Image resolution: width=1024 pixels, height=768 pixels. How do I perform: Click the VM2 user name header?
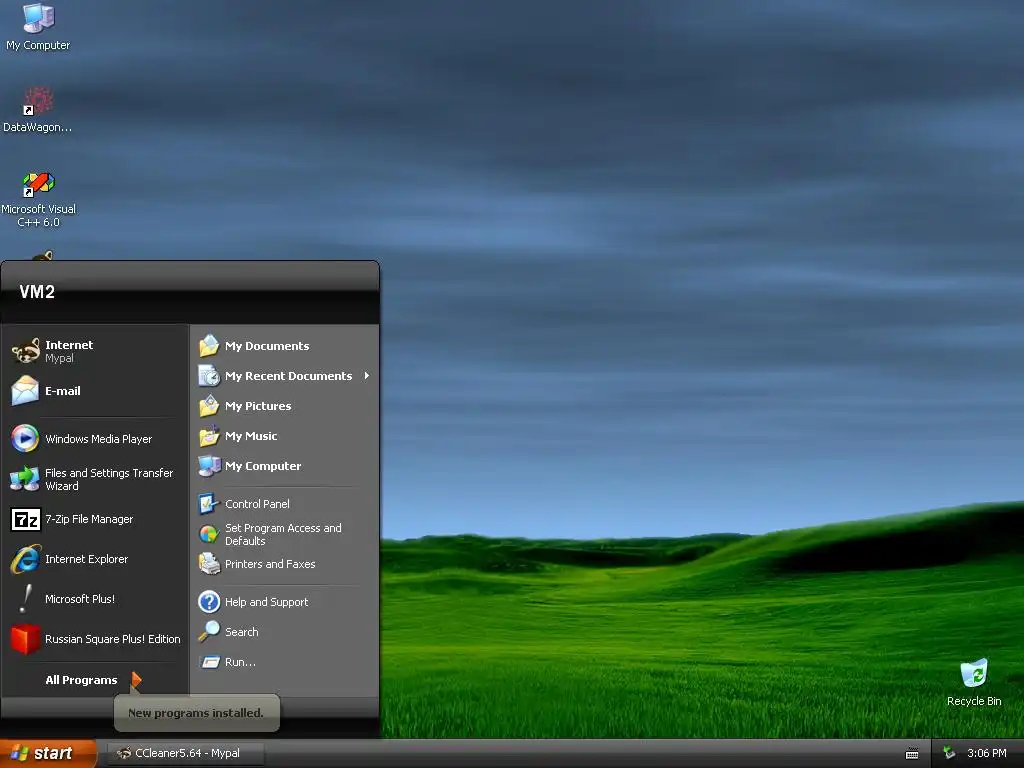pos(37,291)
